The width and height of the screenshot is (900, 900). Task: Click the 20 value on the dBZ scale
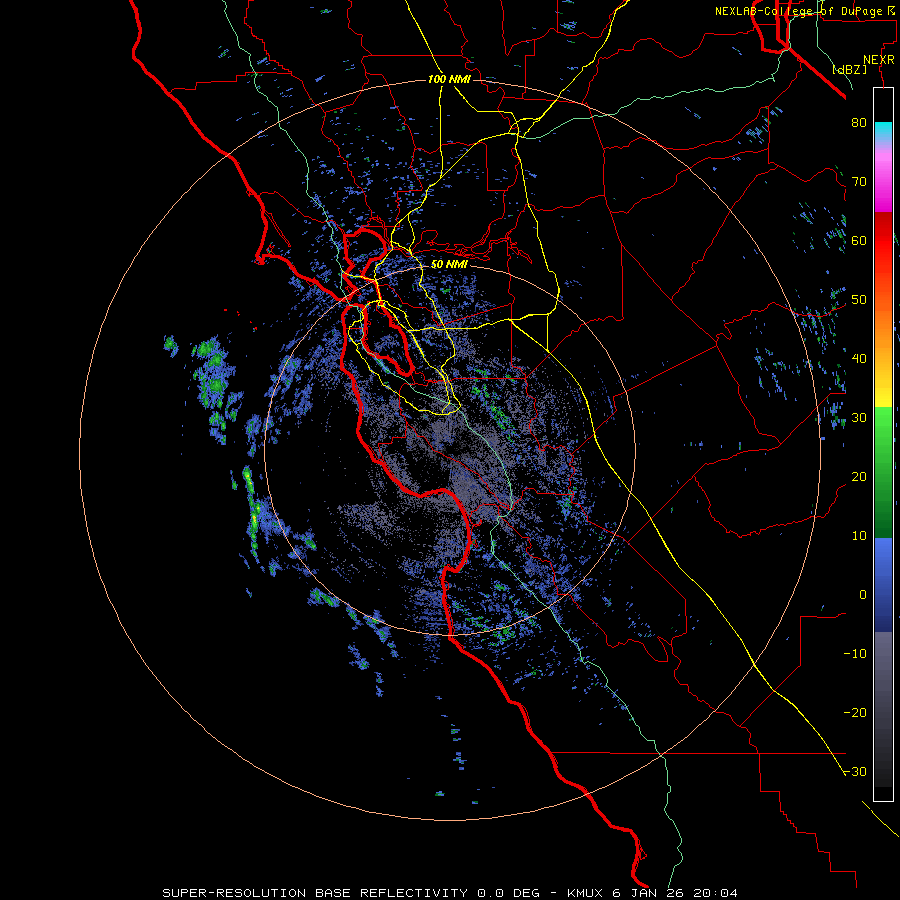(859, 477)
